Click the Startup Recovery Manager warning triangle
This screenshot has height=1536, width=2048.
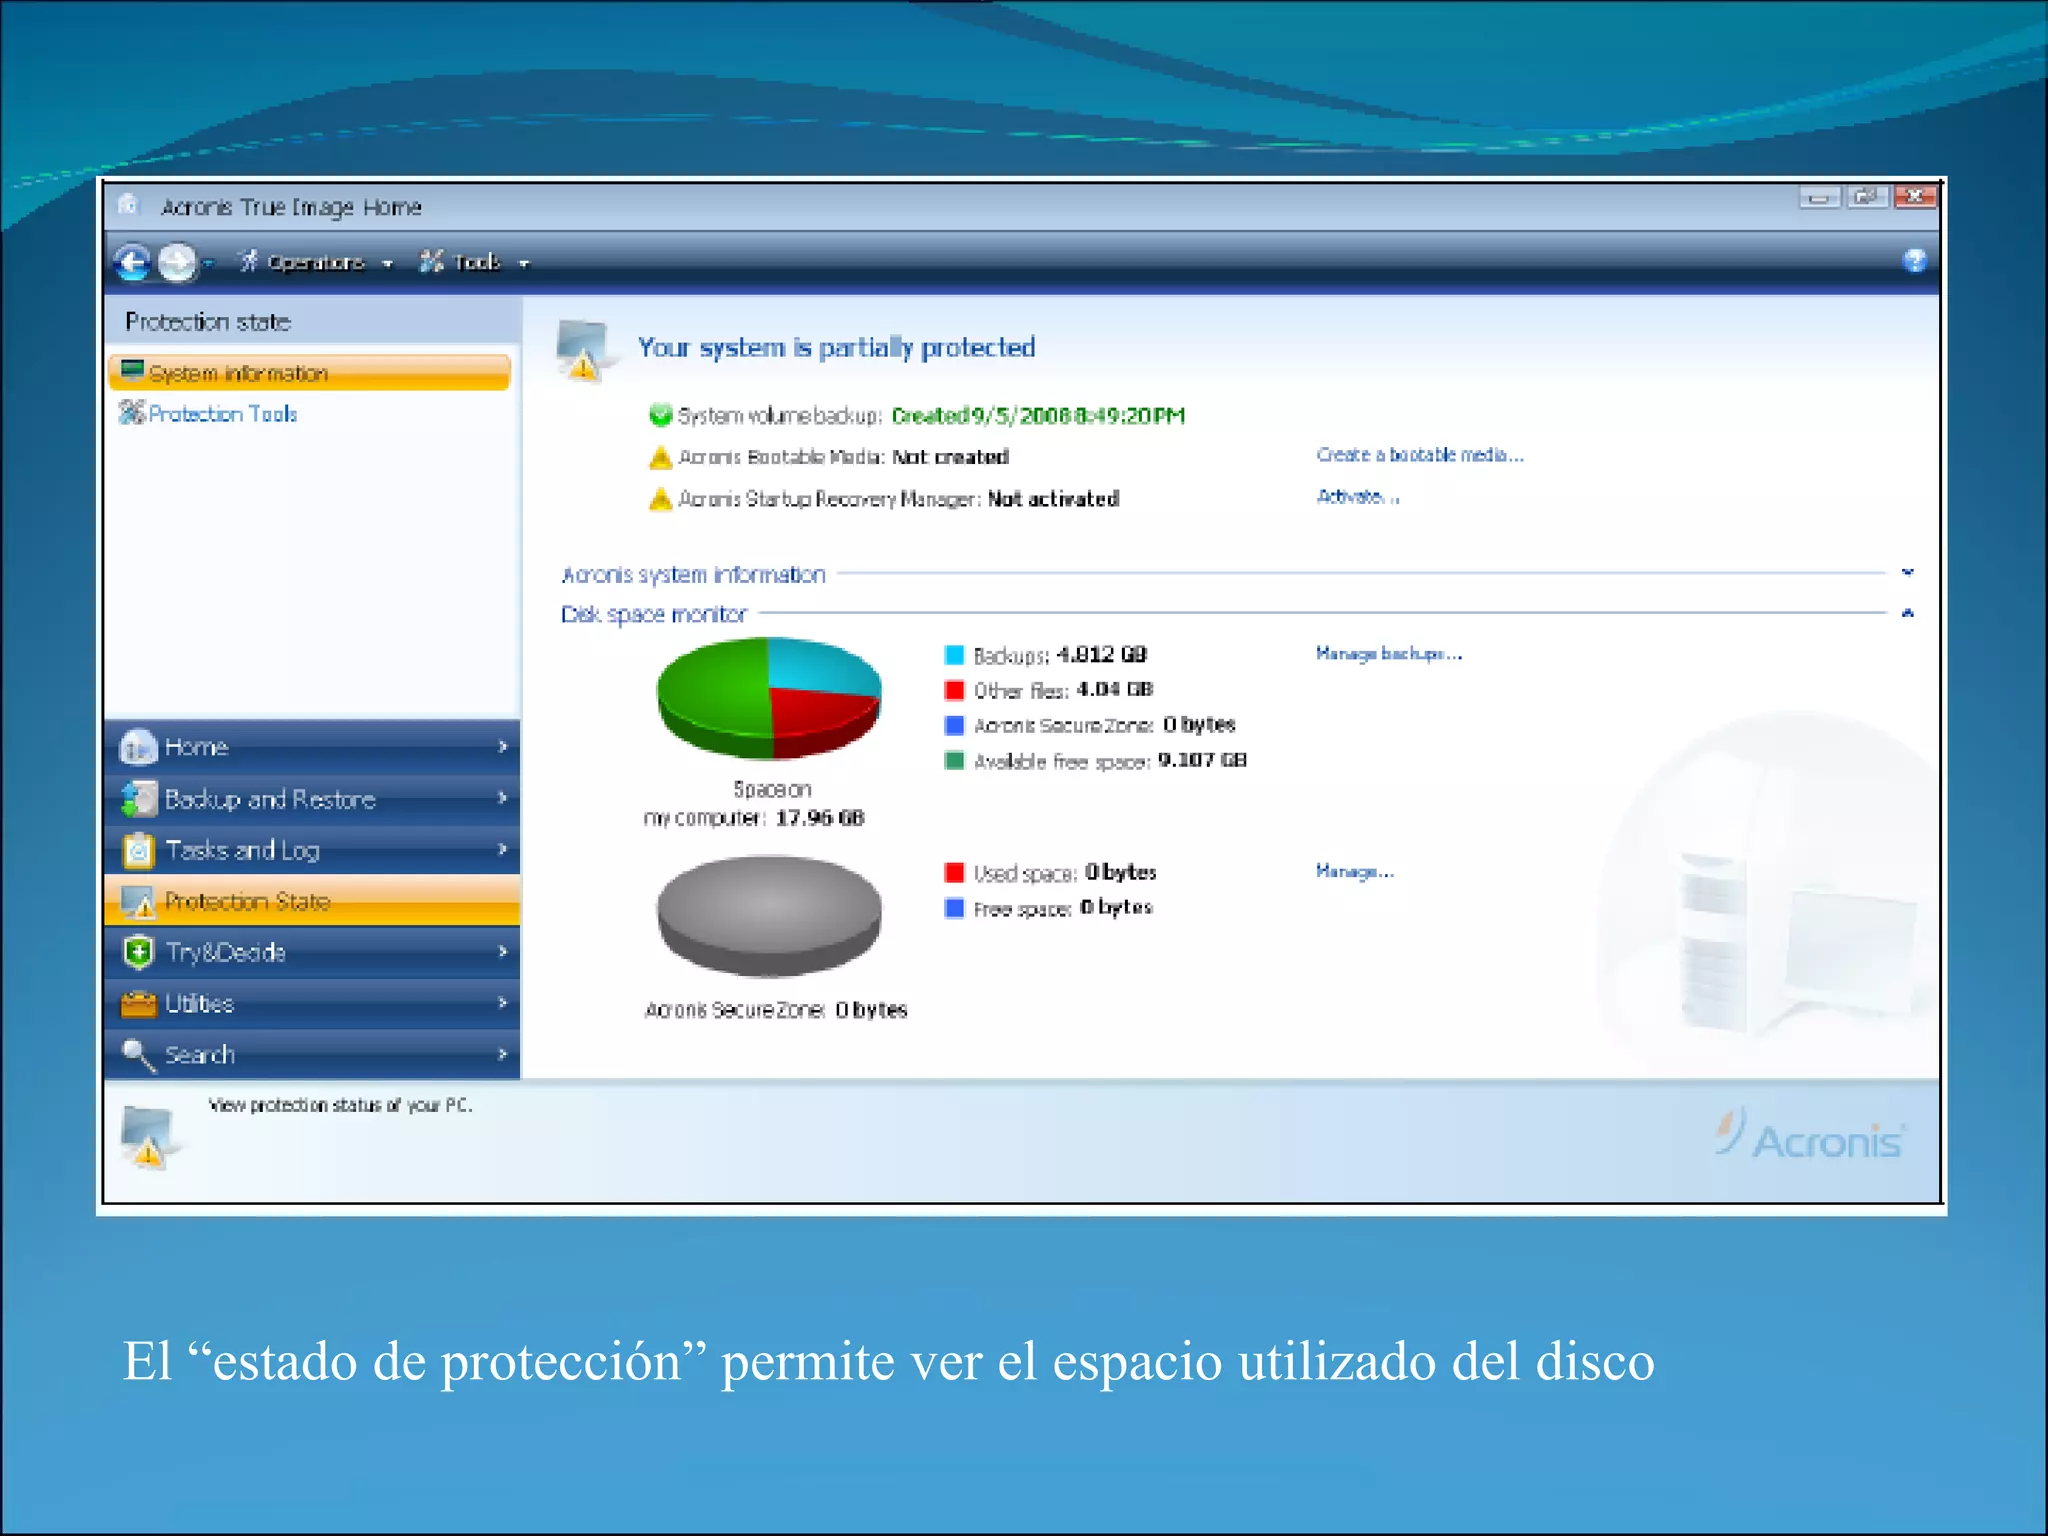coord(660,498)
